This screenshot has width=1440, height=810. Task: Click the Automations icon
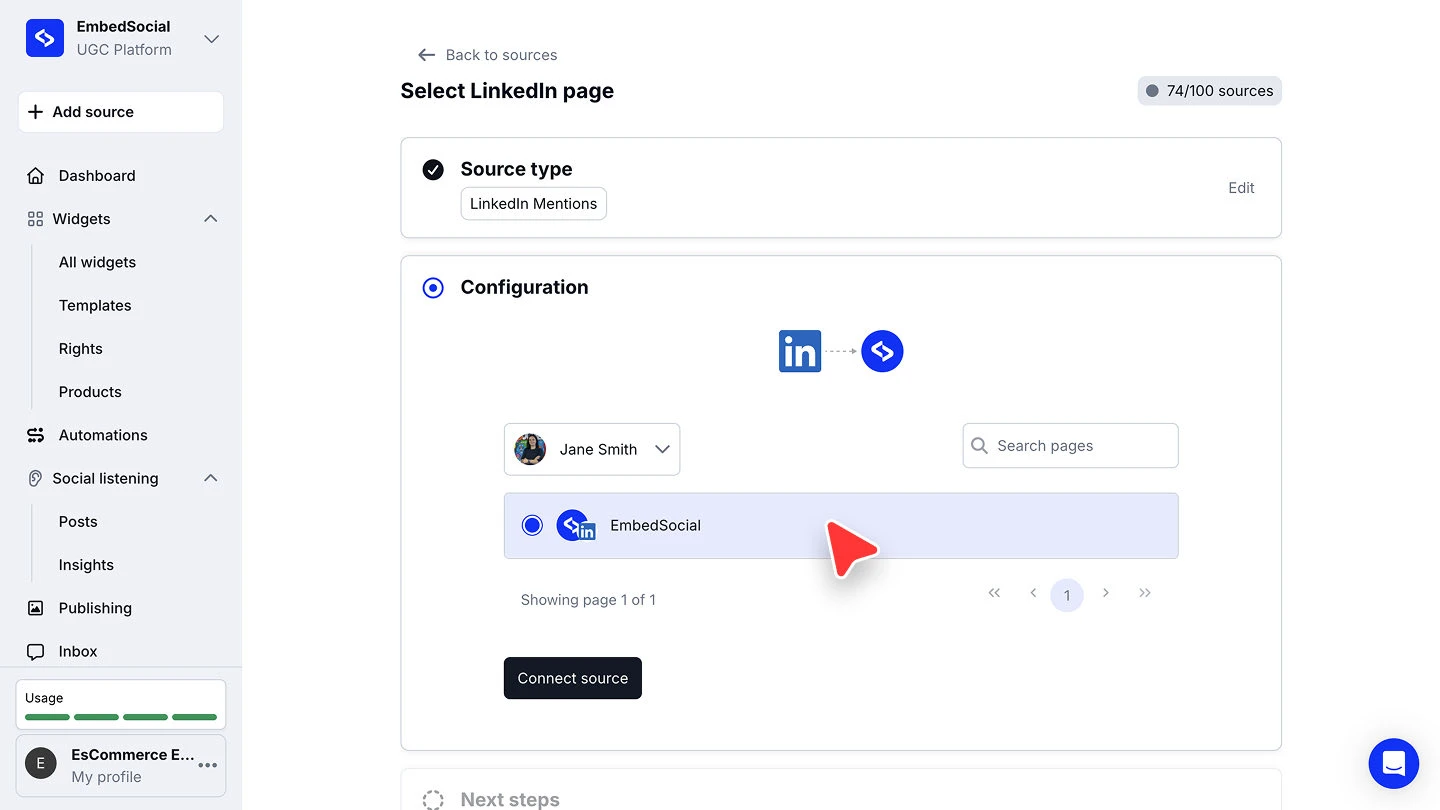pos(36,435)
